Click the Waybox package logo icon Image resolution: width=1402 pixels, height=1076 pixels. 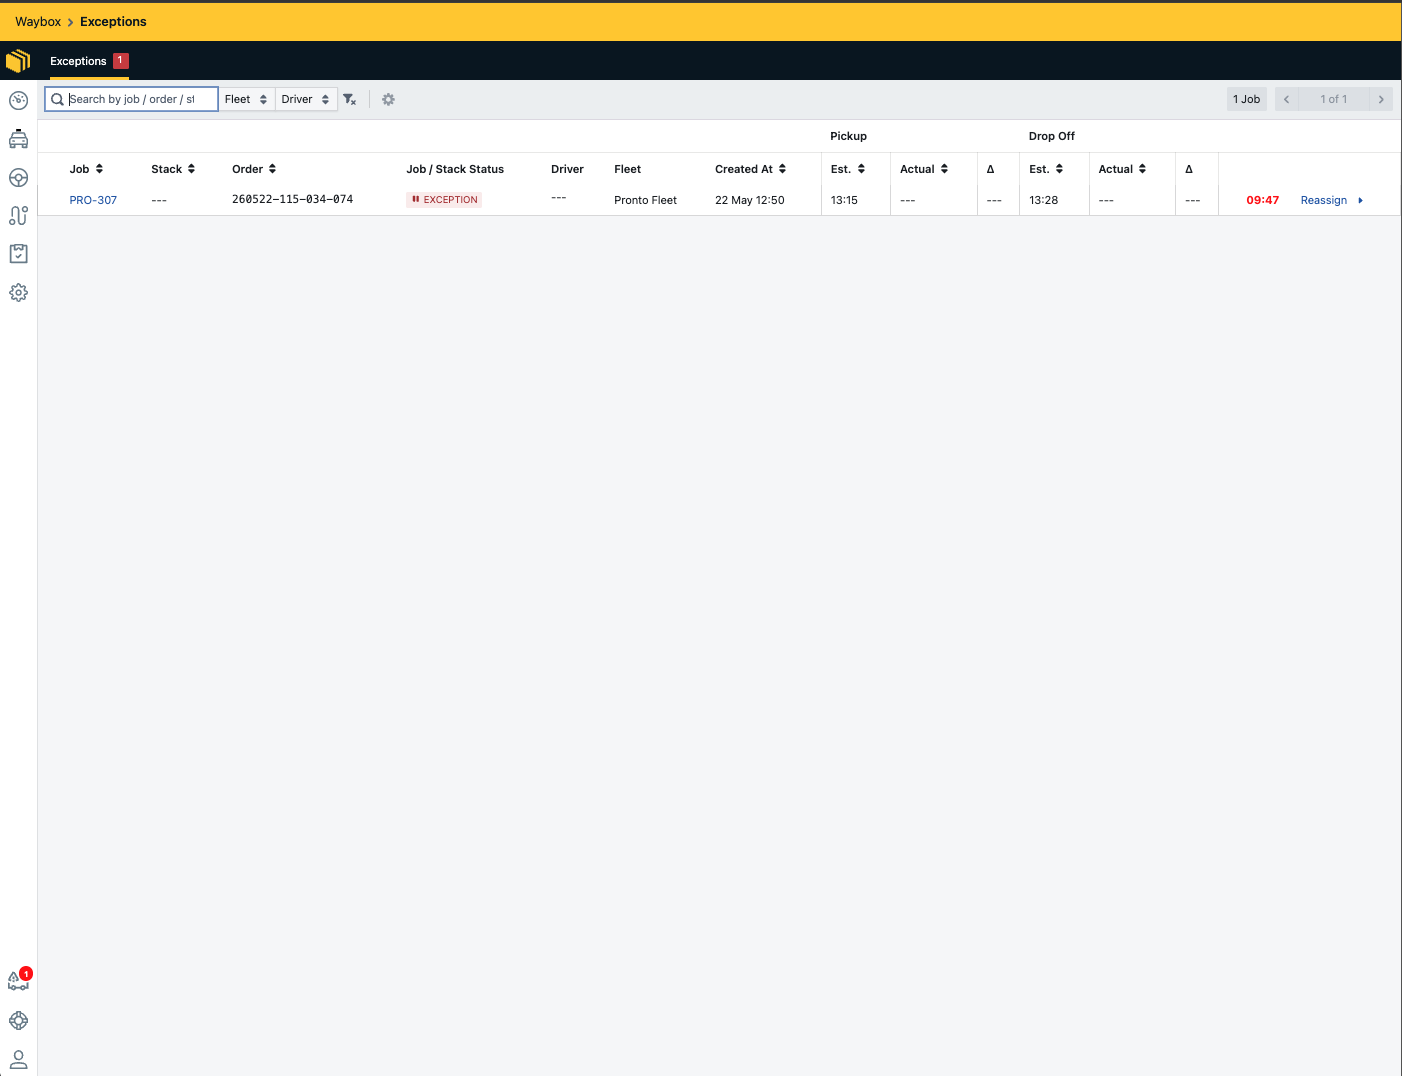point(18,61)
